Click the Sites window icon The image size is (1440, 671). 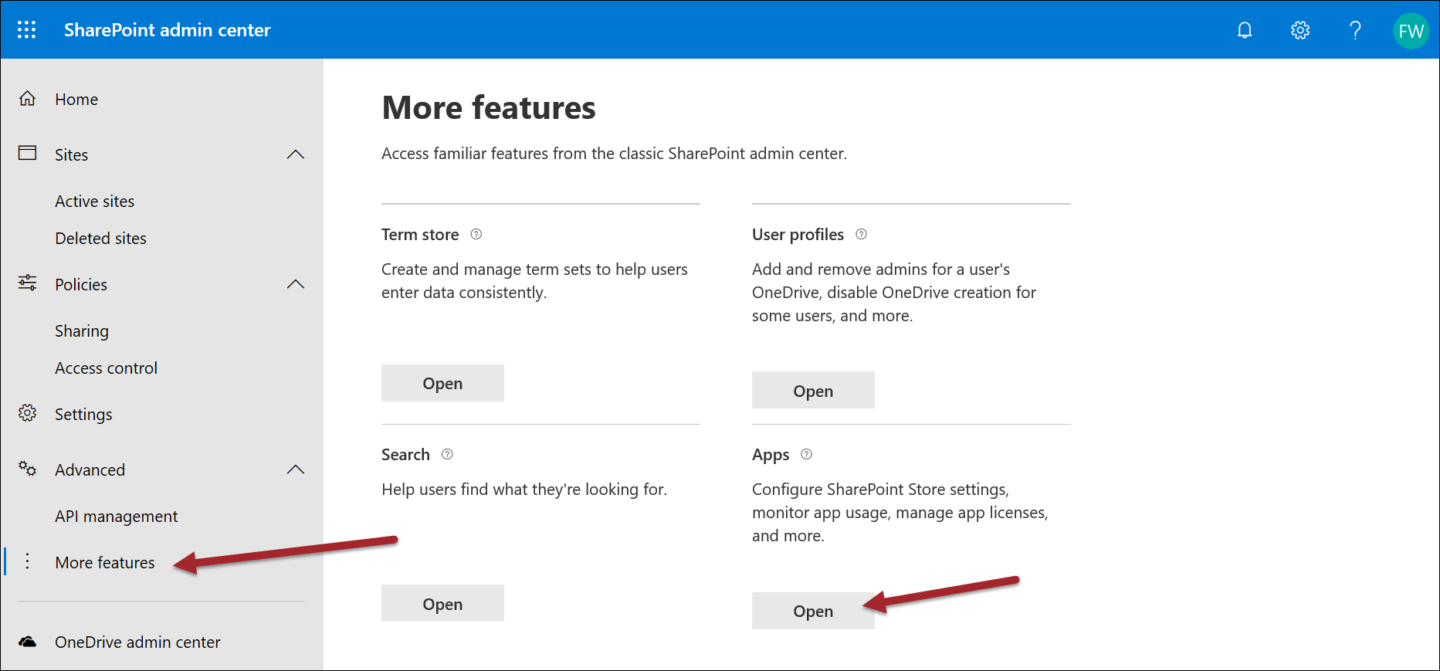(x=27, y=154)
